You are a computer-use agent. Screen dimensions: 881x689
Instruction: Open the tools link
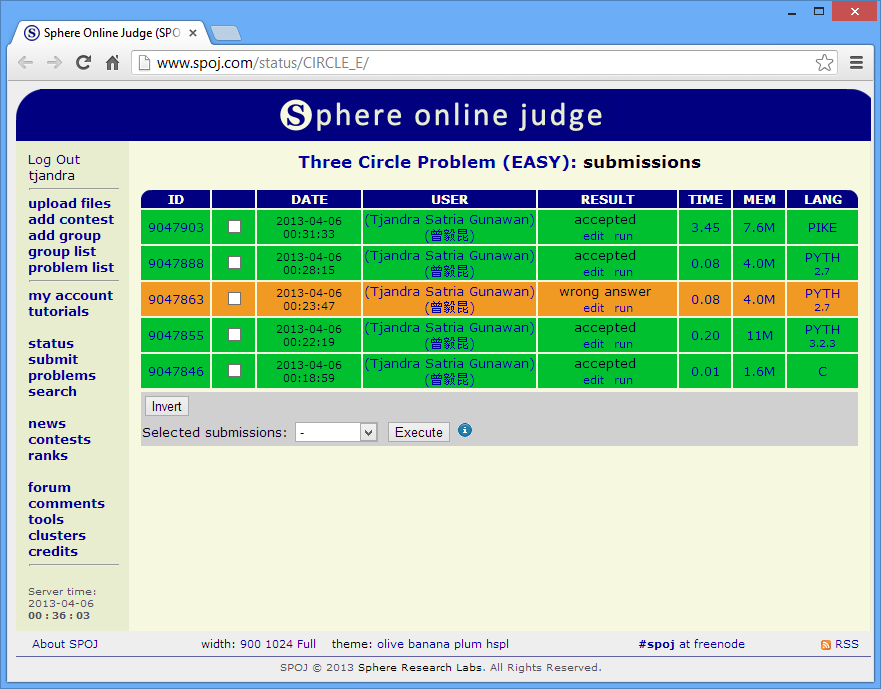(46, 519)
